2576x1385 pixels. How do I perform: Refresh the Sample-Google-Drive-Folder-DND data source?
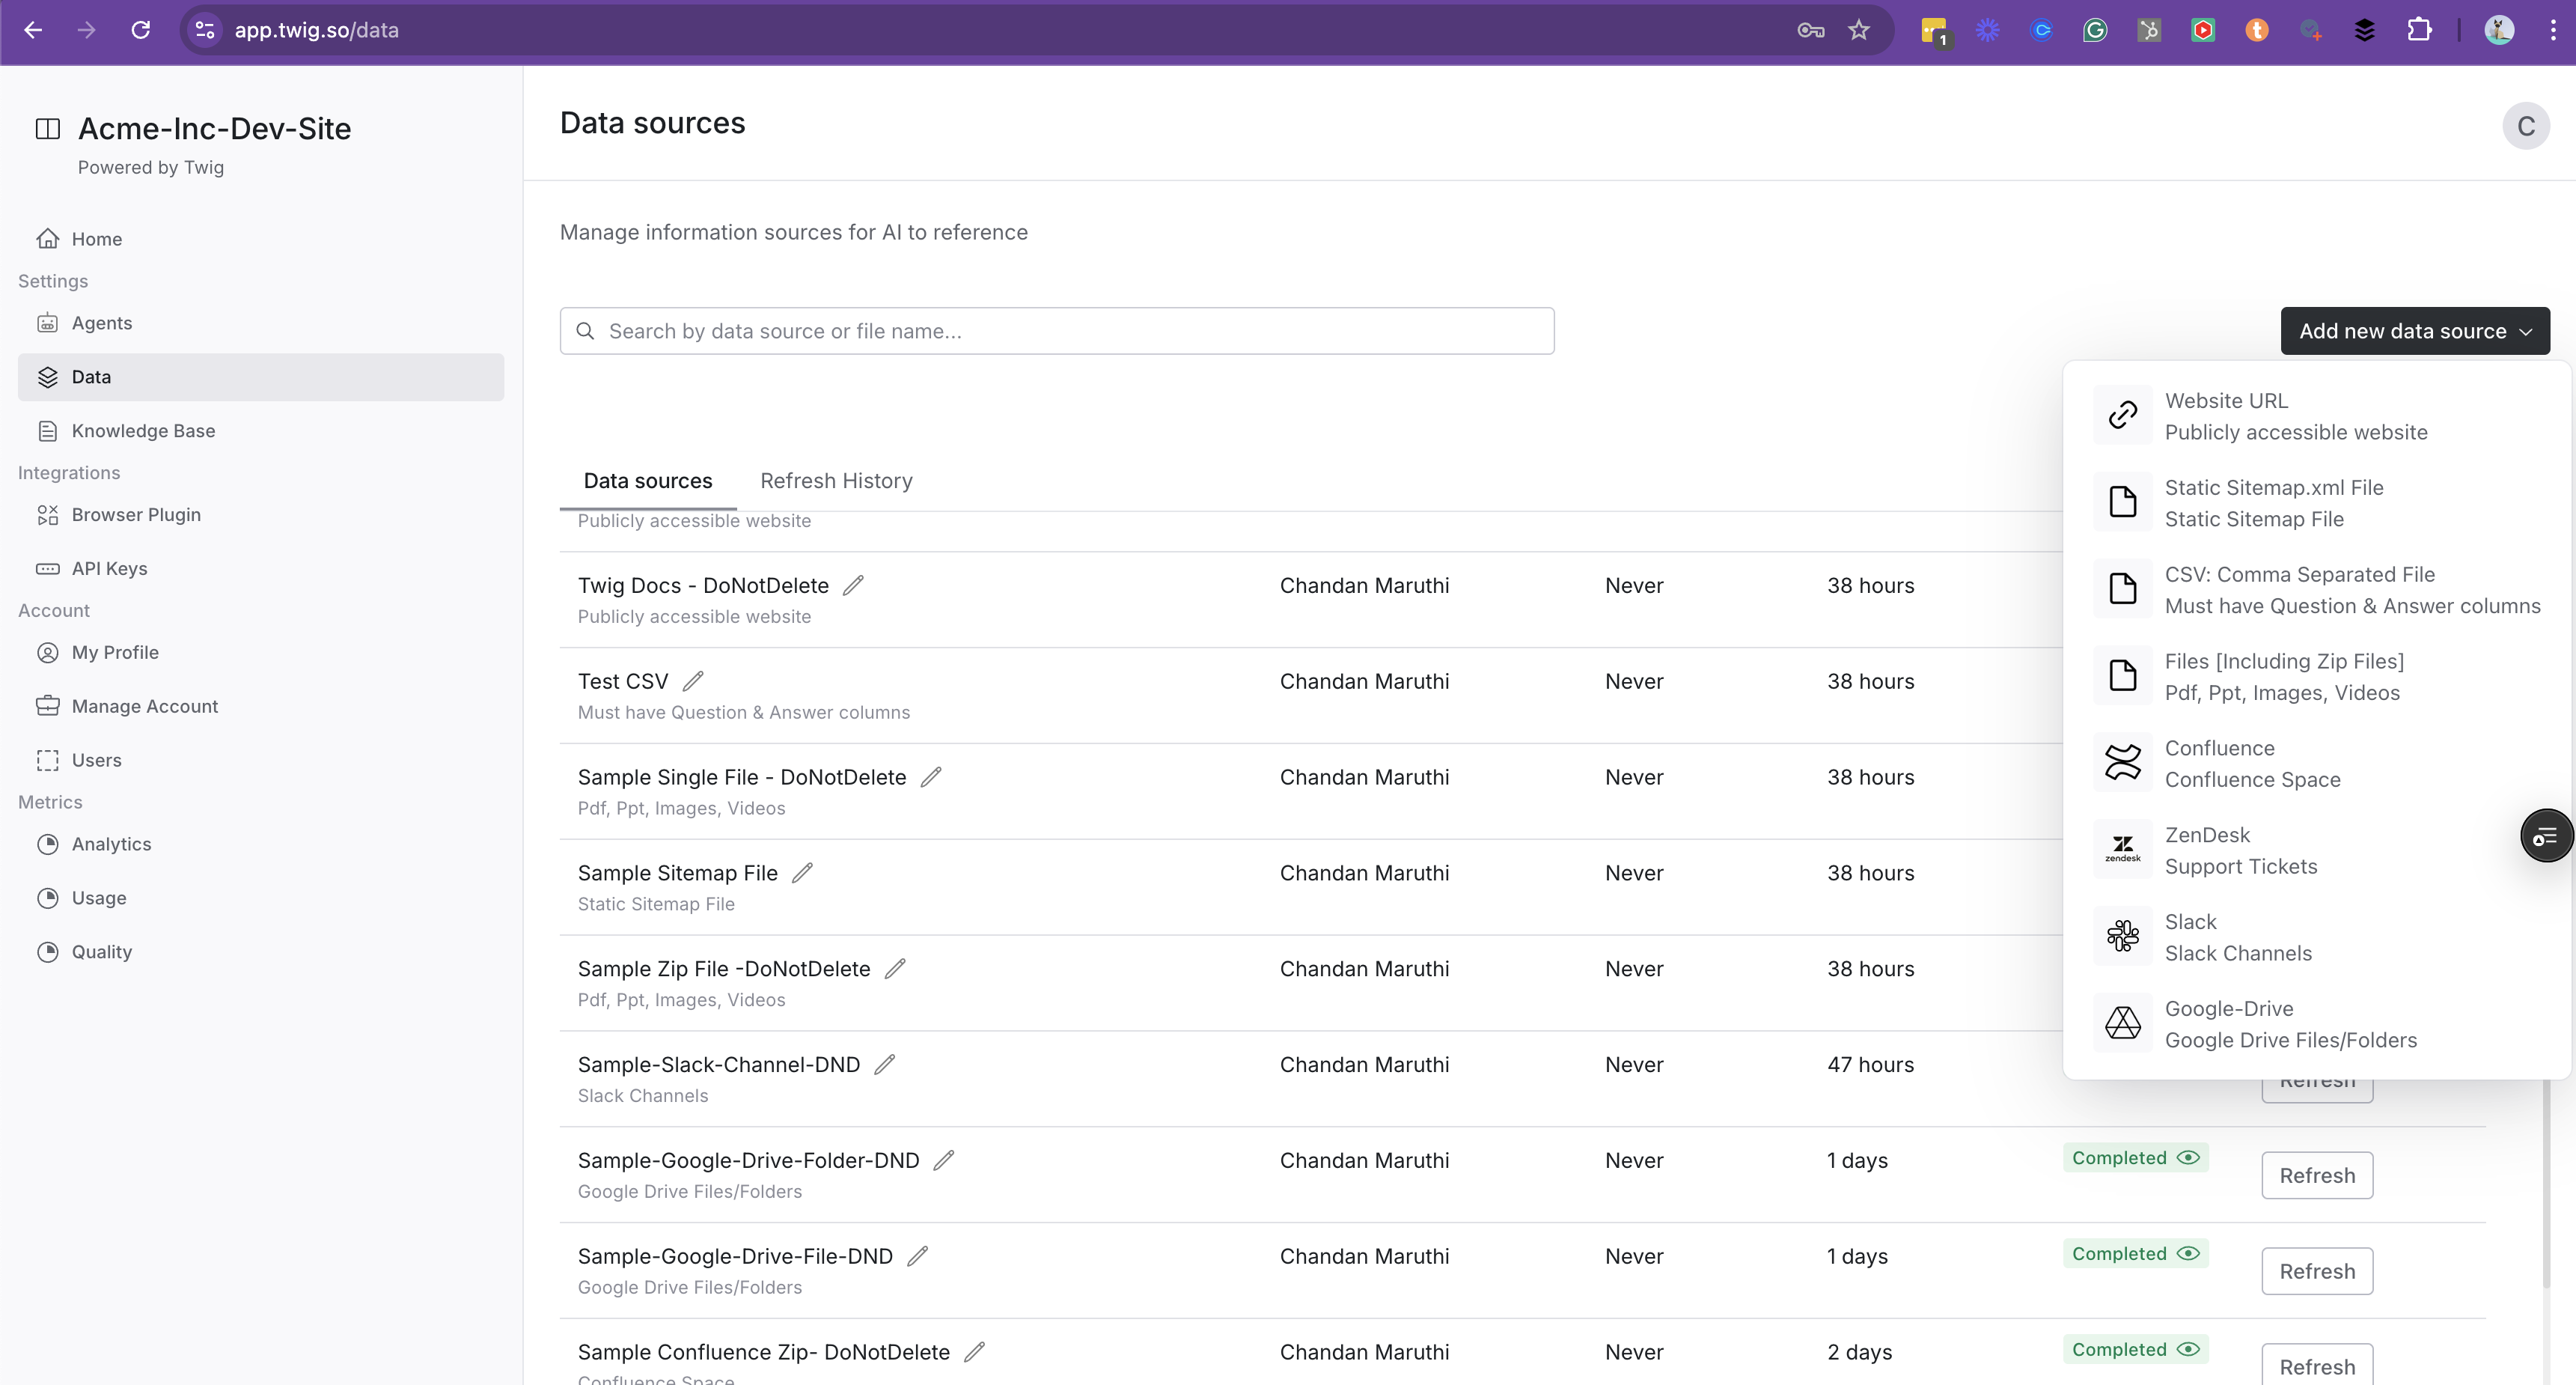(2316, 1175)
